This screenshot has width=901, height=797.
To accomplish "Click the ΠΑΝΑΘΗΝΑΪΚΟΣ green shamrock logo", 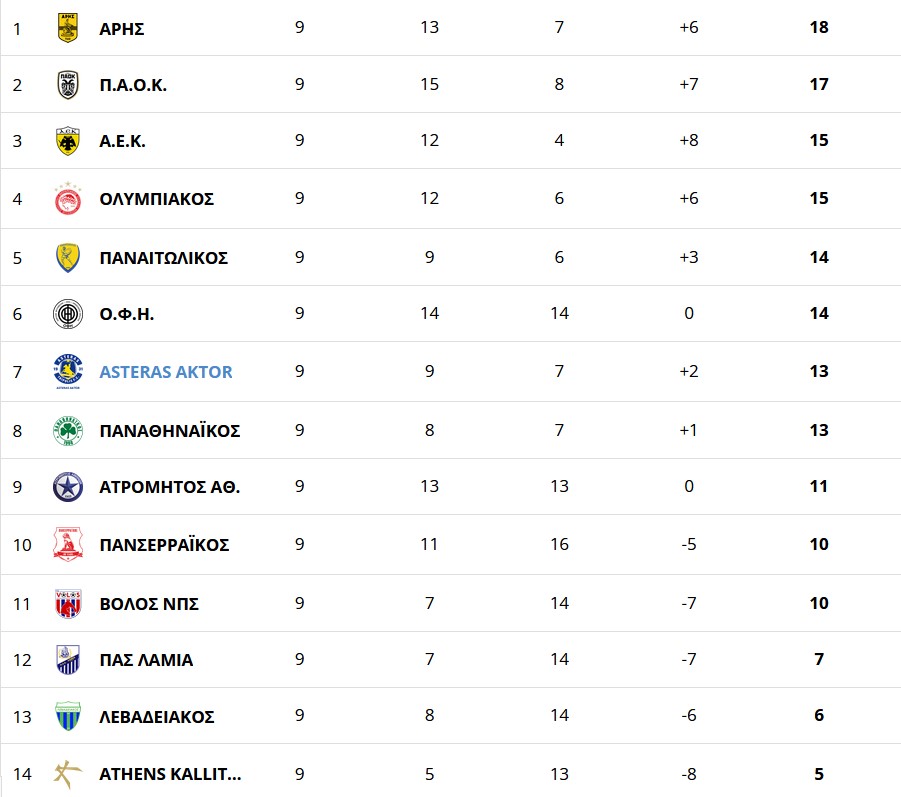I will point(68,430).
